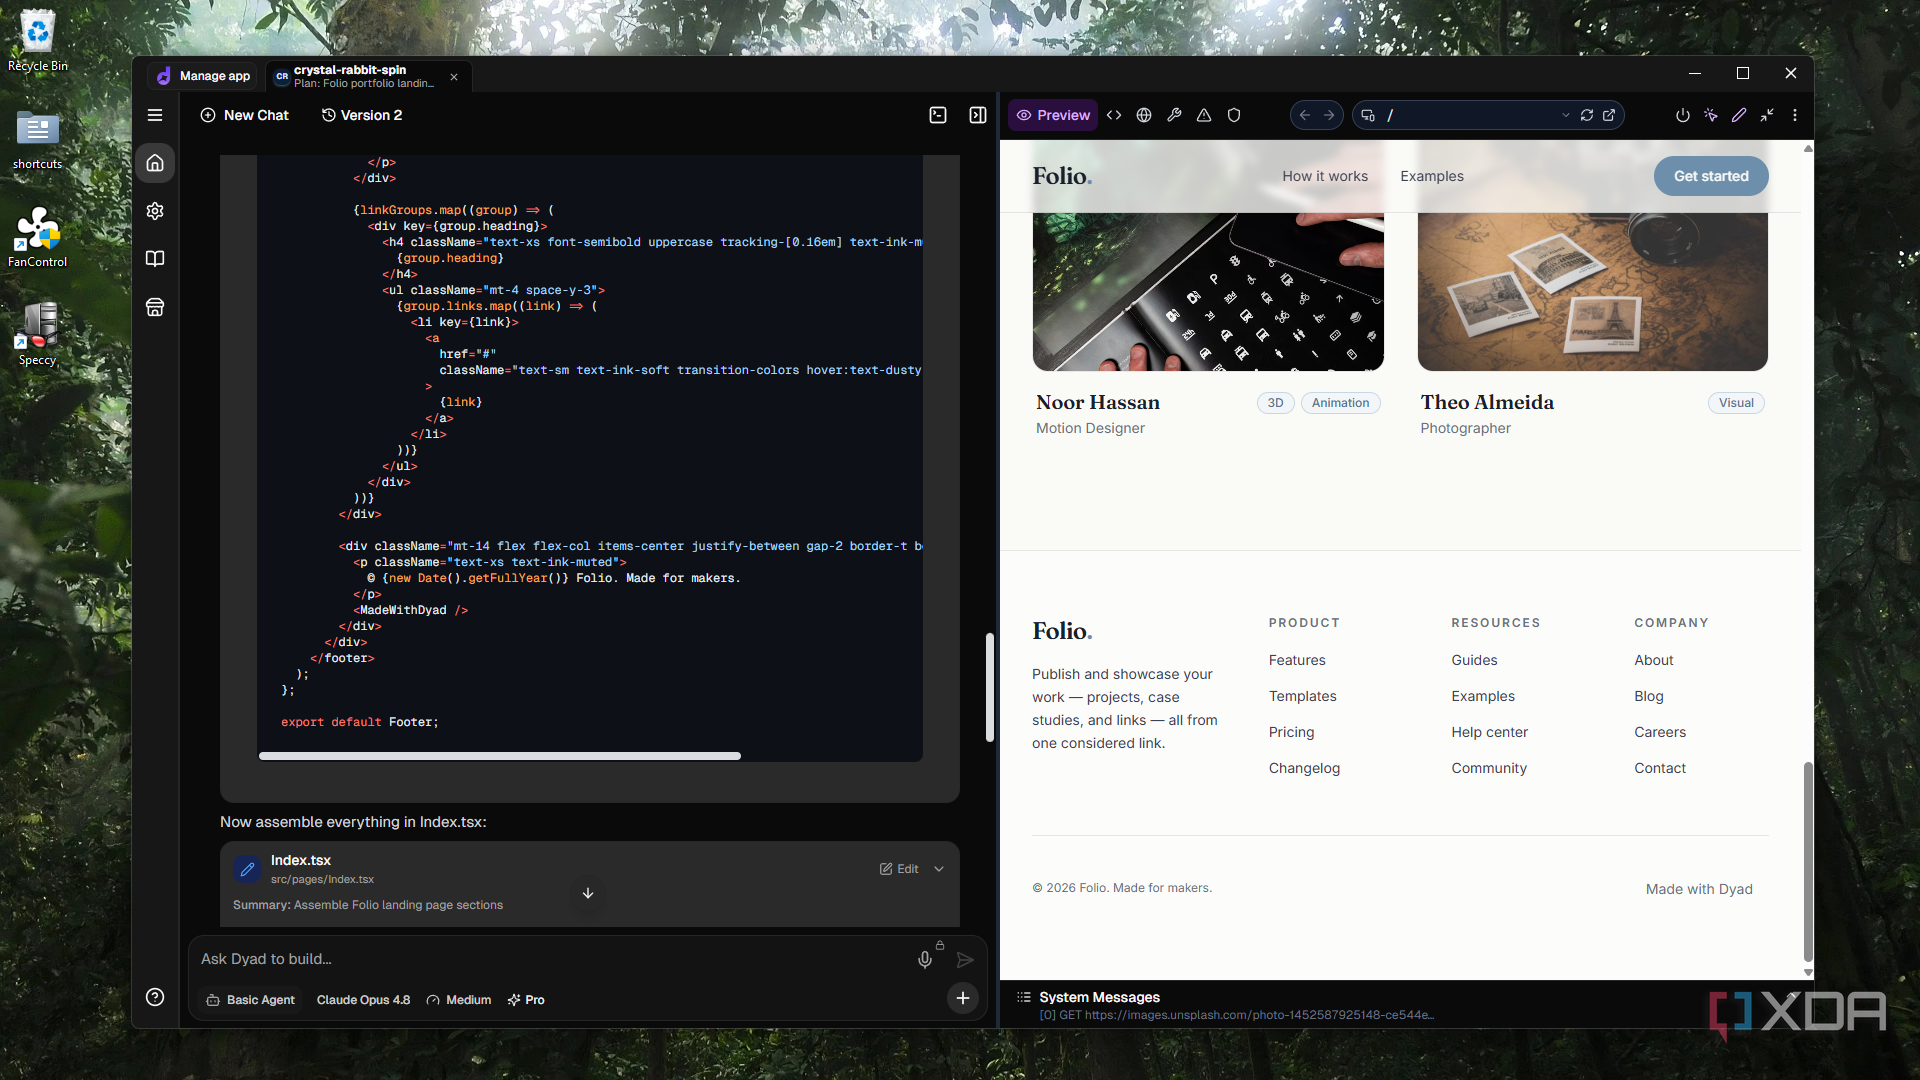Screen dimensions: 1920x1080
Task: Open the Security shield icon
Action: click(x=1234, y=115)
